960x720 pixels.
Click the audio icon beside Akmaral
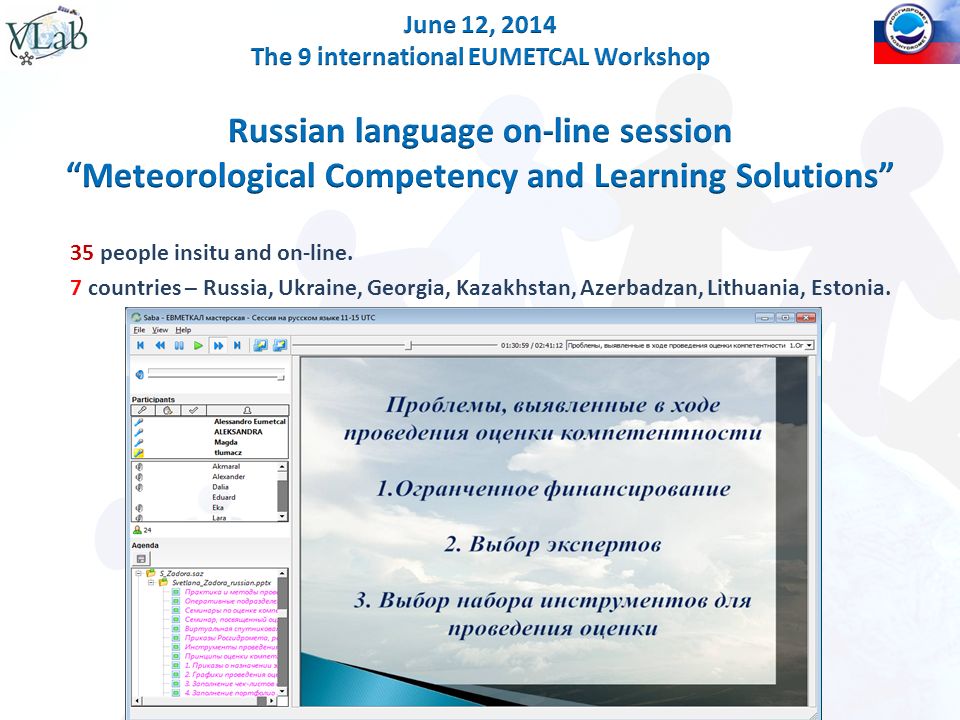(139, 467)
